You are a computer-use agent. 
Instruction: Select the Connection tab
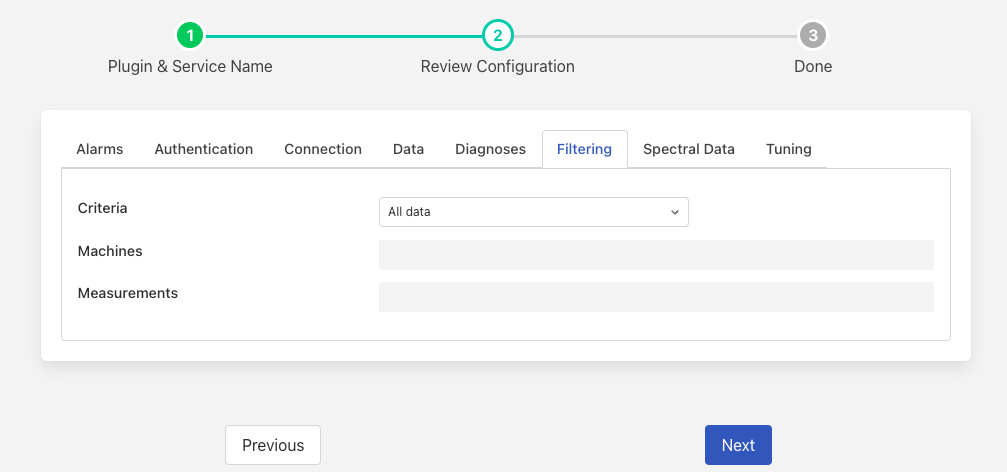click(x=323, y=149)
